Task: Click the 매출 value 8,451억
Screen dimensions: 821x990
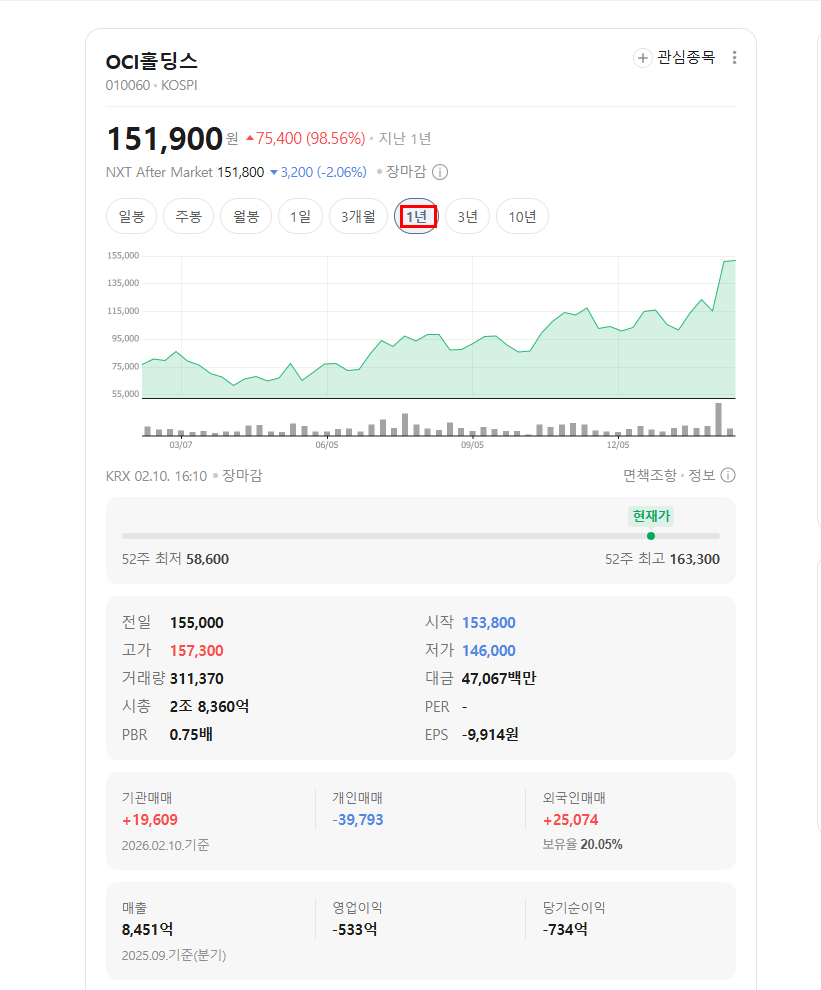Action: coord(147,930)
